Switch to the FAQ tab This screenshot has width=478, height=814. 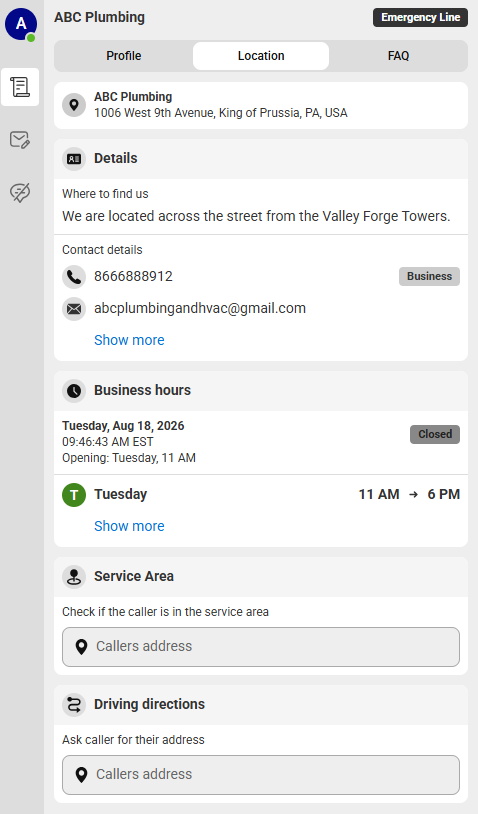click(398, 56)
